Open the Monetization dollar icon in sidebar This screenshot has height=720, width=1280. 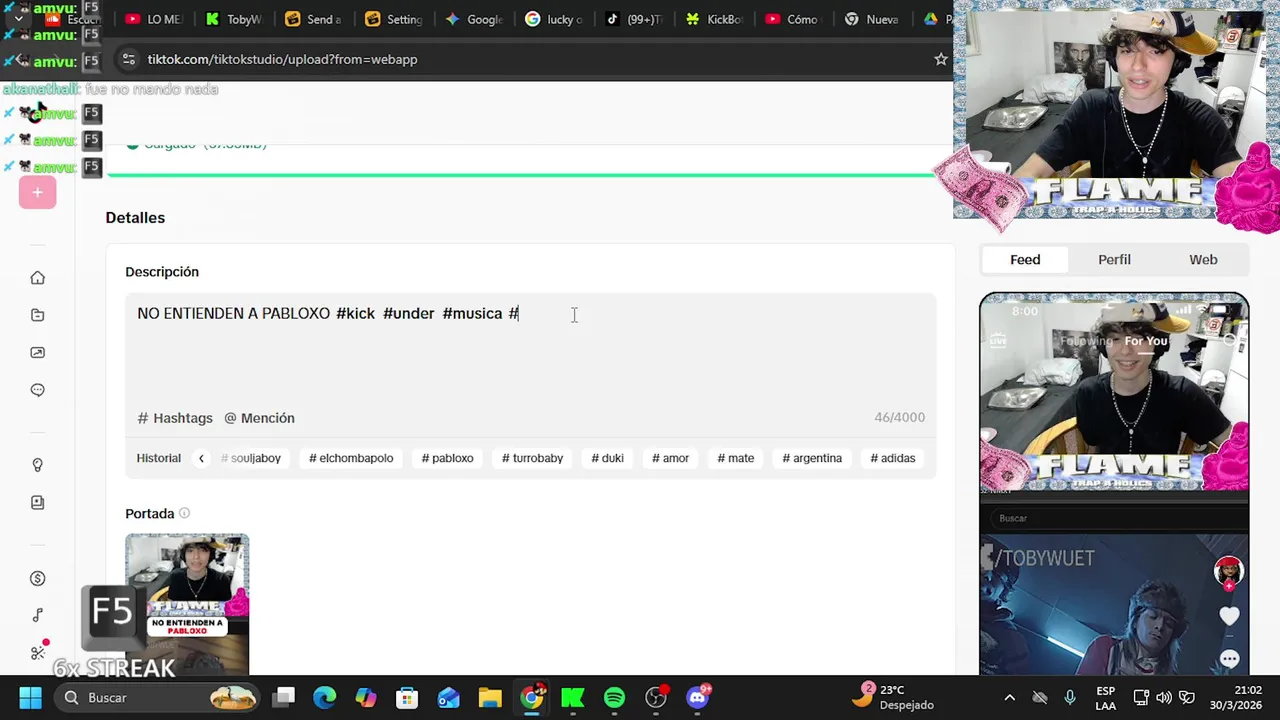(37, 578)
